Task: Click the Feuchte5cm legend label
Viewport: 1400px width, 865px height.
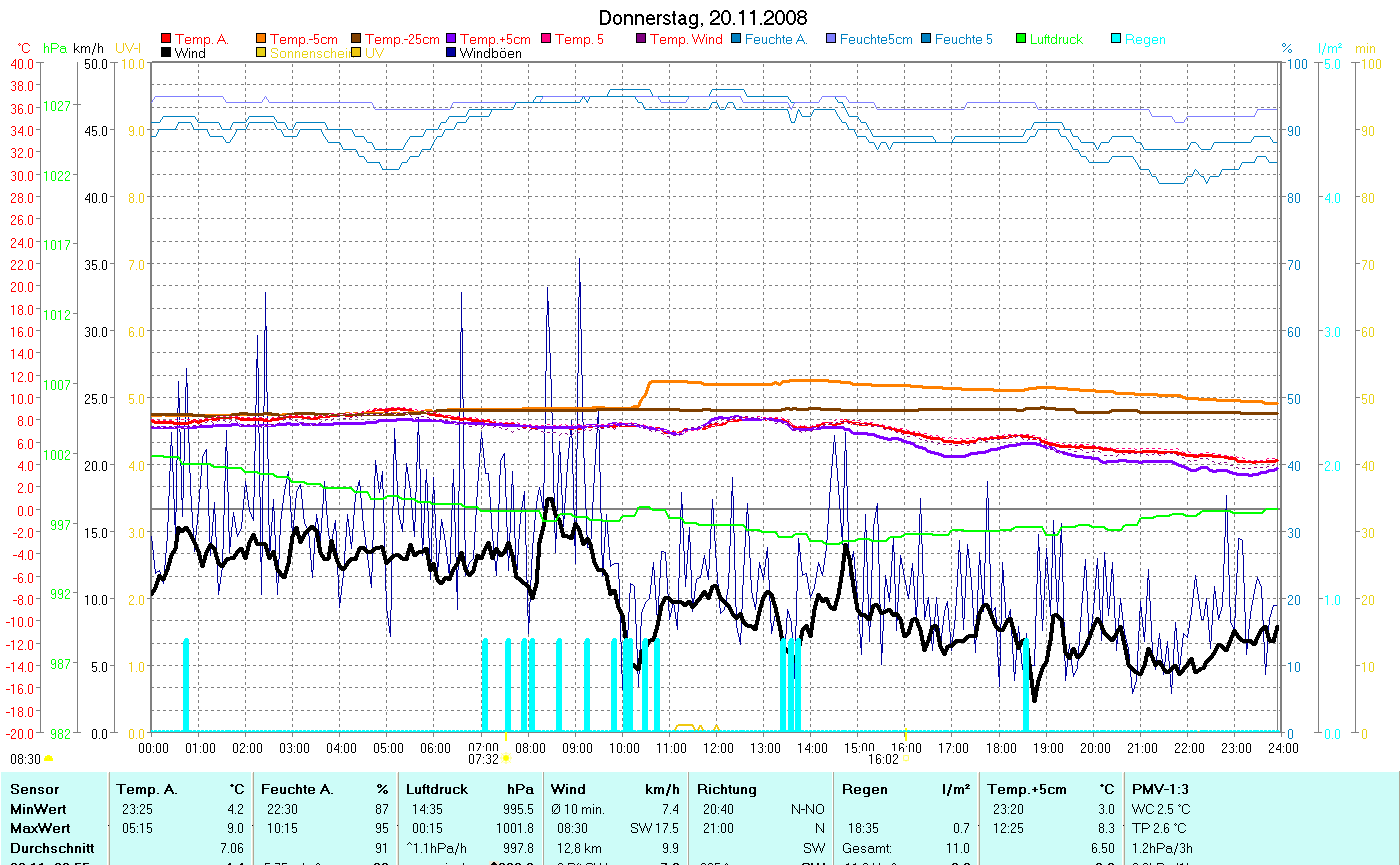Action: [x=875, y=40]
